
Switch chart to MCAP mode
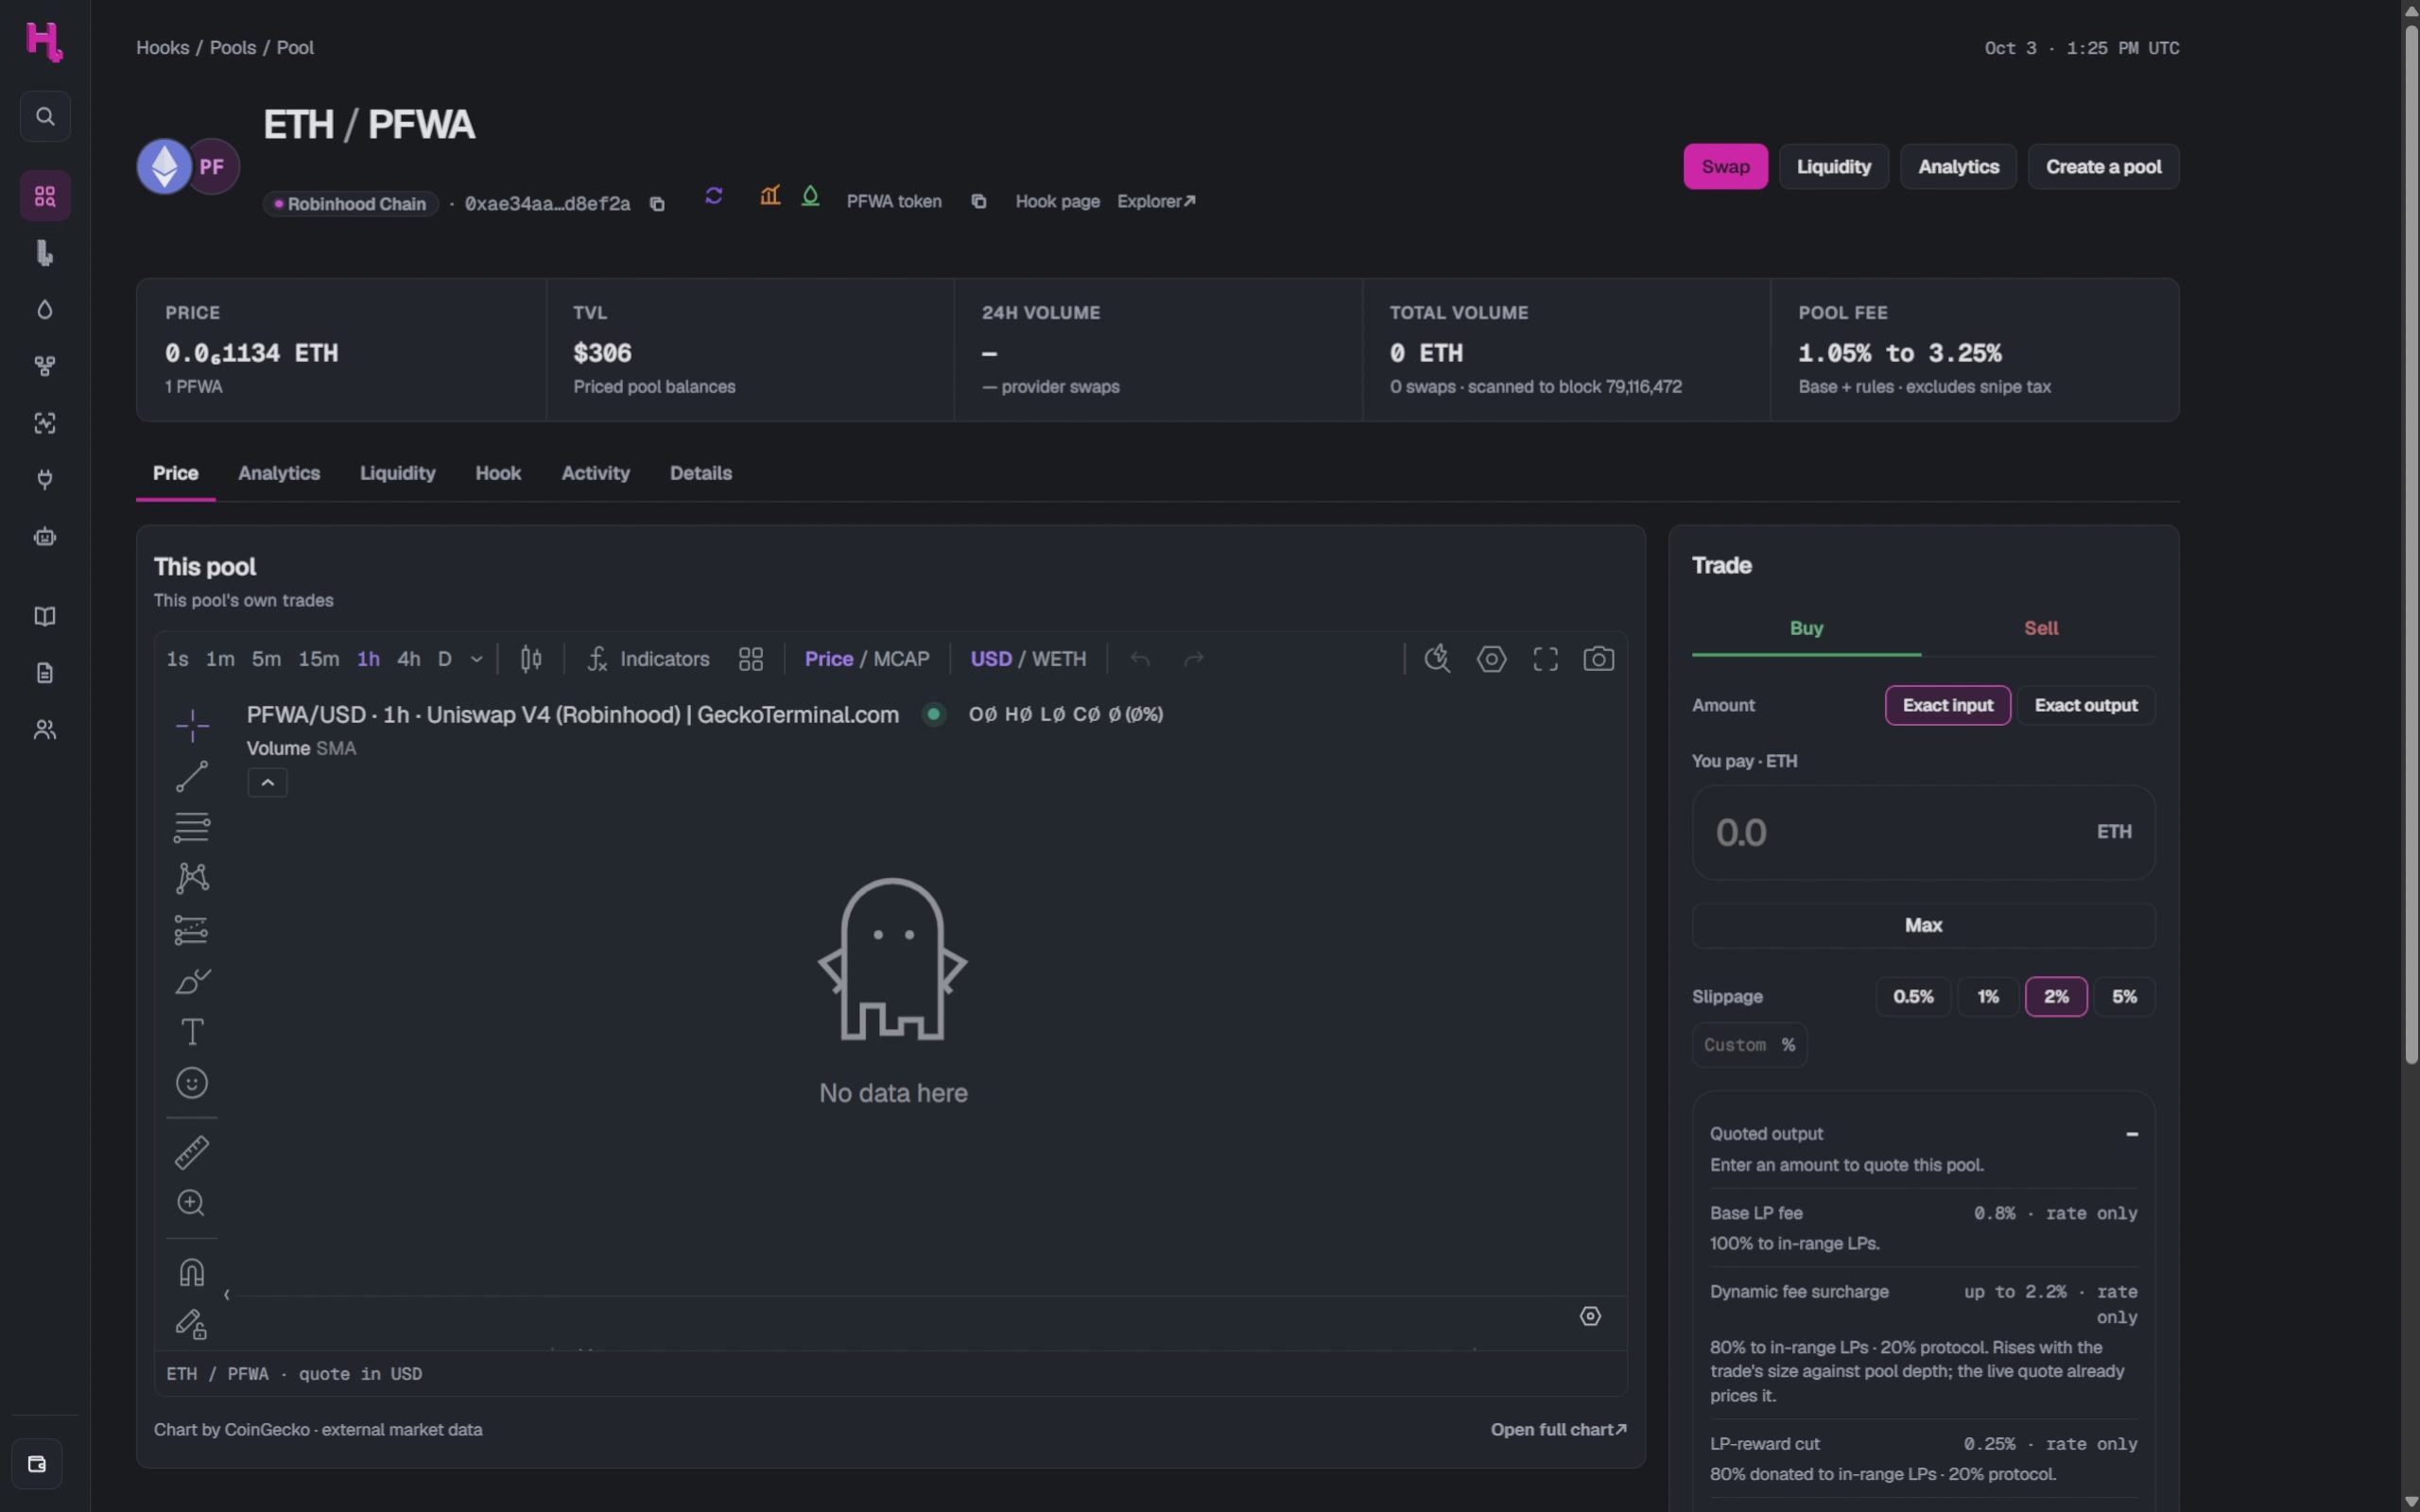coord(901,659)
